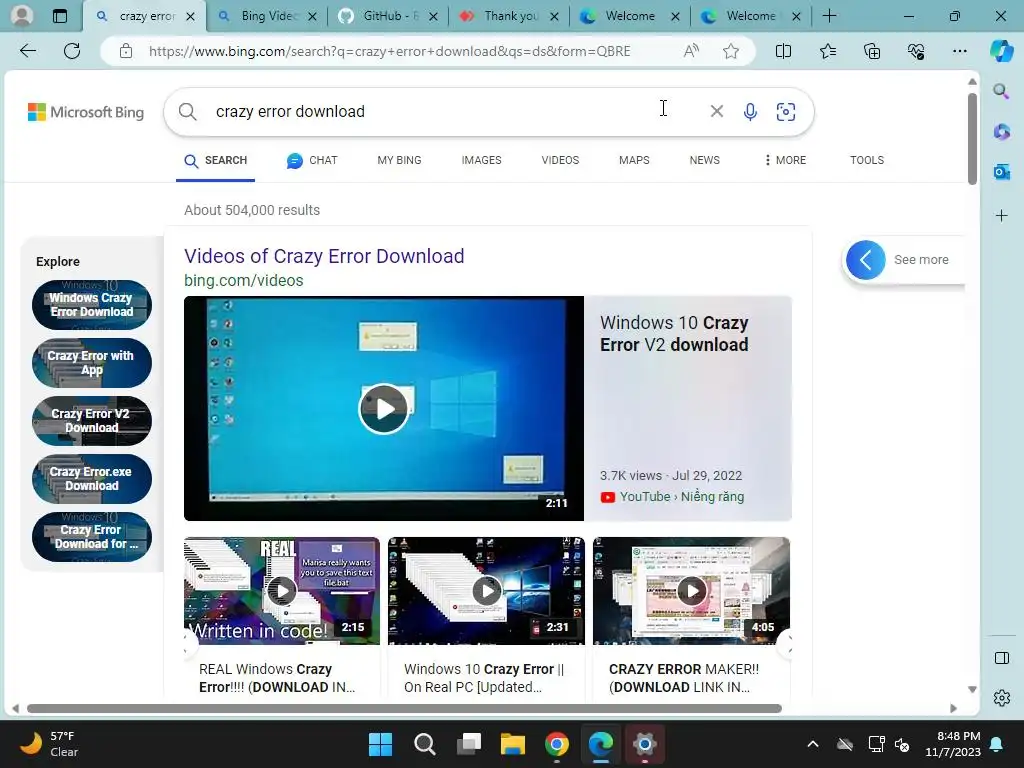Play the Windows 10 Crazy Error V2 video
Screen dimensions: 1024x768
pos(384,409)
